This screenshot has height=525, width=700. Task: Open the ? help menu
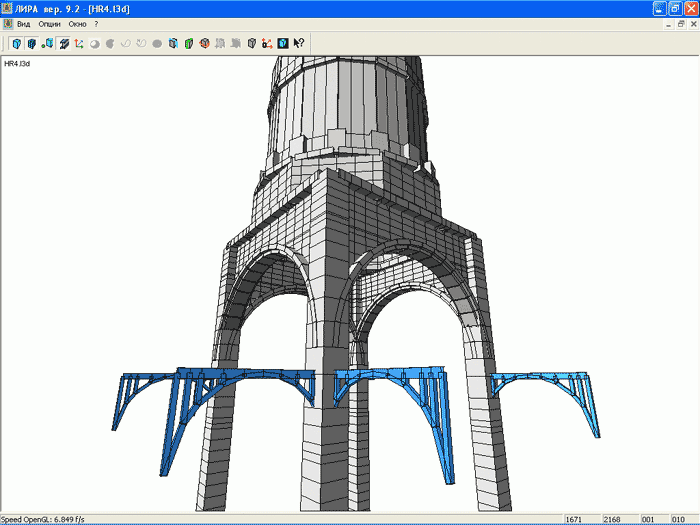pos(96,24)
